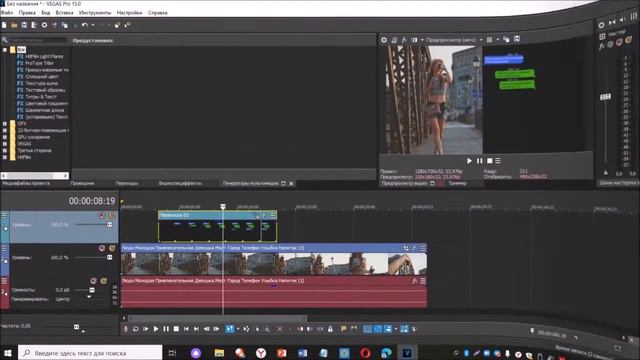Insert a marker with the flag icon
640x360 pixels.
pos(344,329)
